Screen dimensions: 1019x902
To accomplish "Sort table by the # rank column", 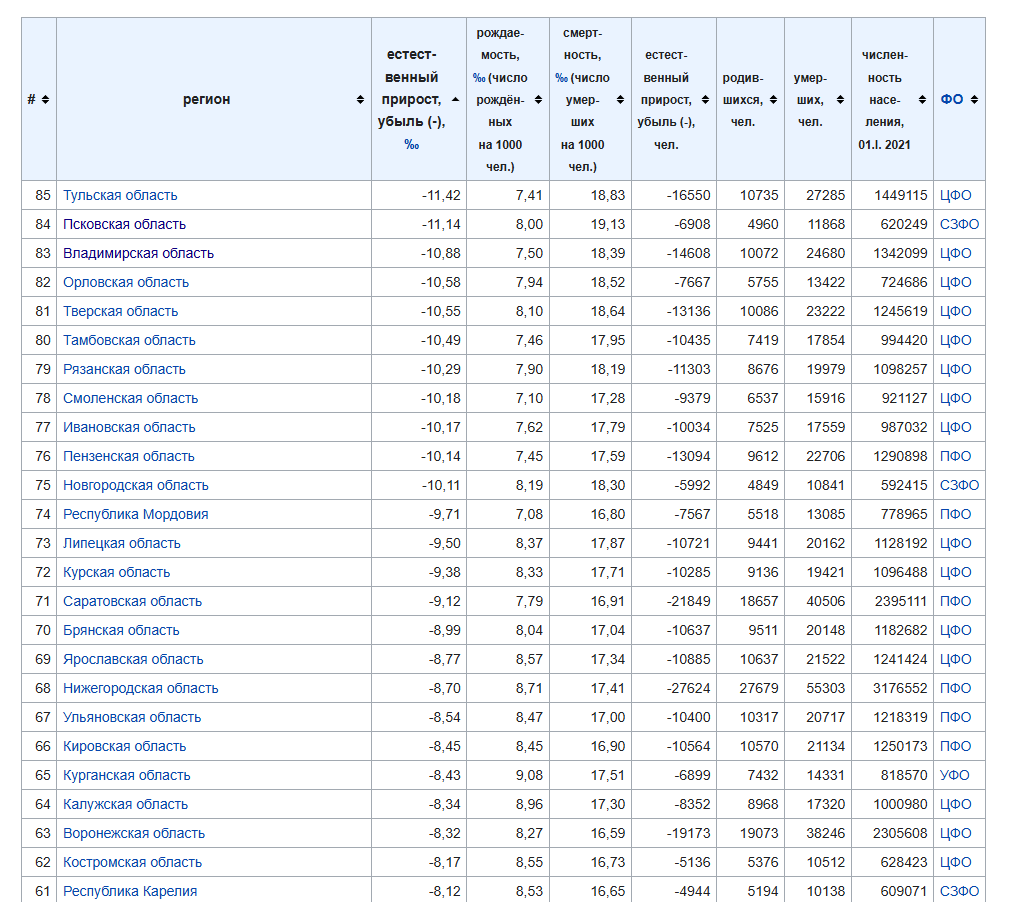I will pyautogui.click(x=45, y=99).
